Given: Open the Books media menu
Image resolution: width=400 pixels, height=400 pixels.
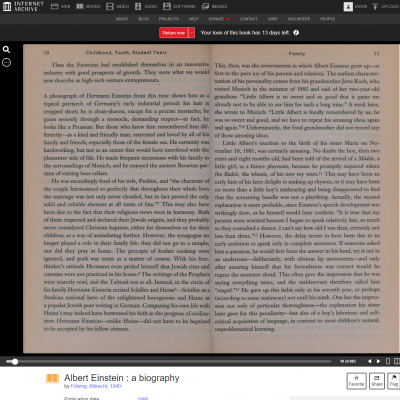Looking at the screenshot, I should pyautogui.click(x=88, y=6).
